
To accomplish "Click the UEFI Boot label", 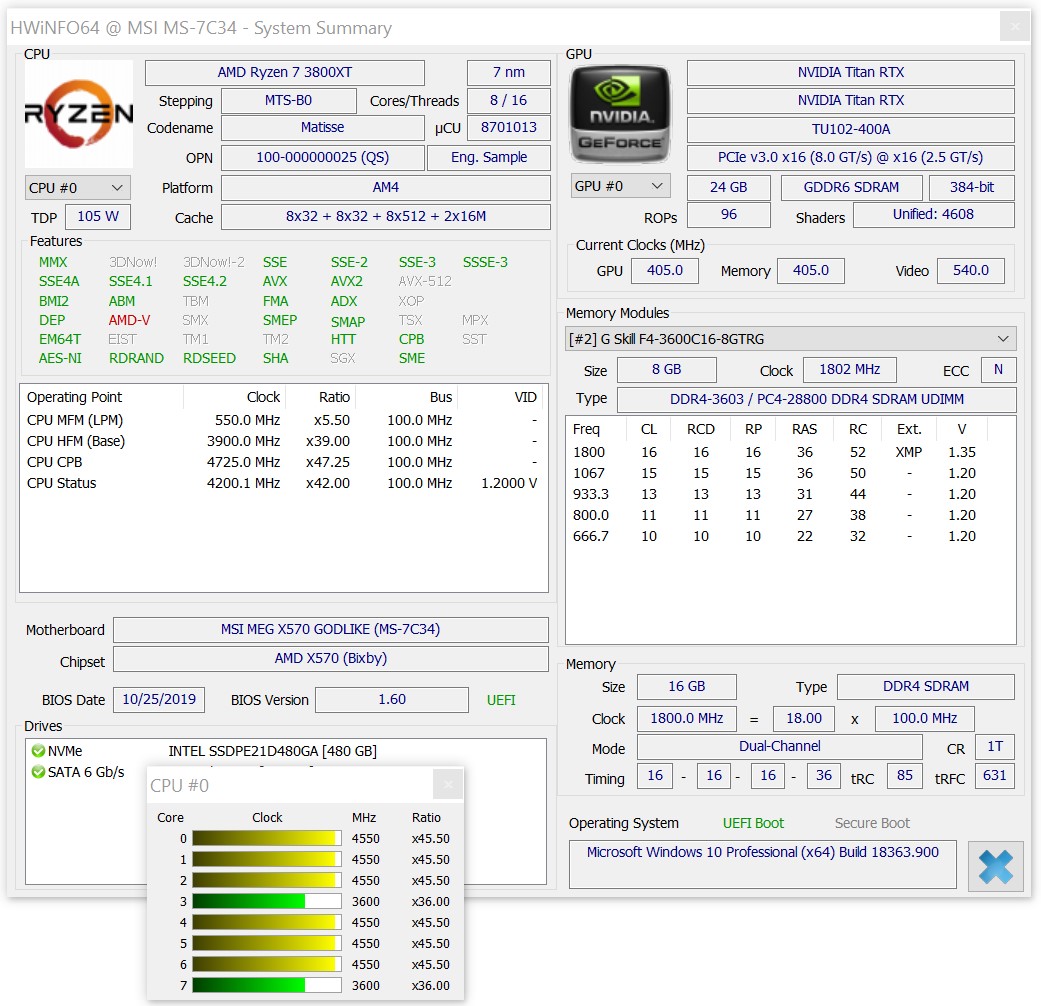I will (x=753, y=823).
